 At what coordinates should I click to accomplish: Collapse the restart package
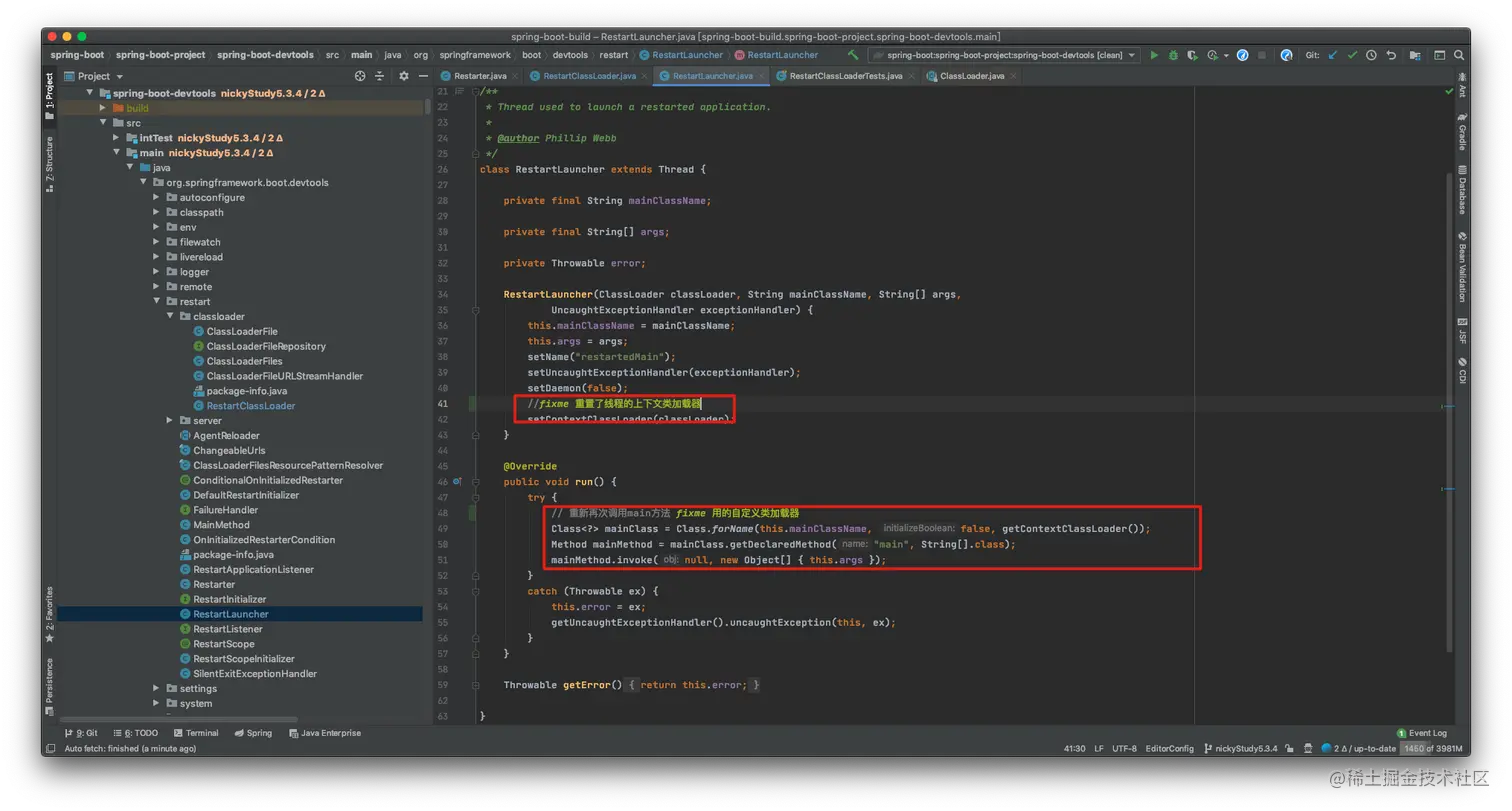157,301
